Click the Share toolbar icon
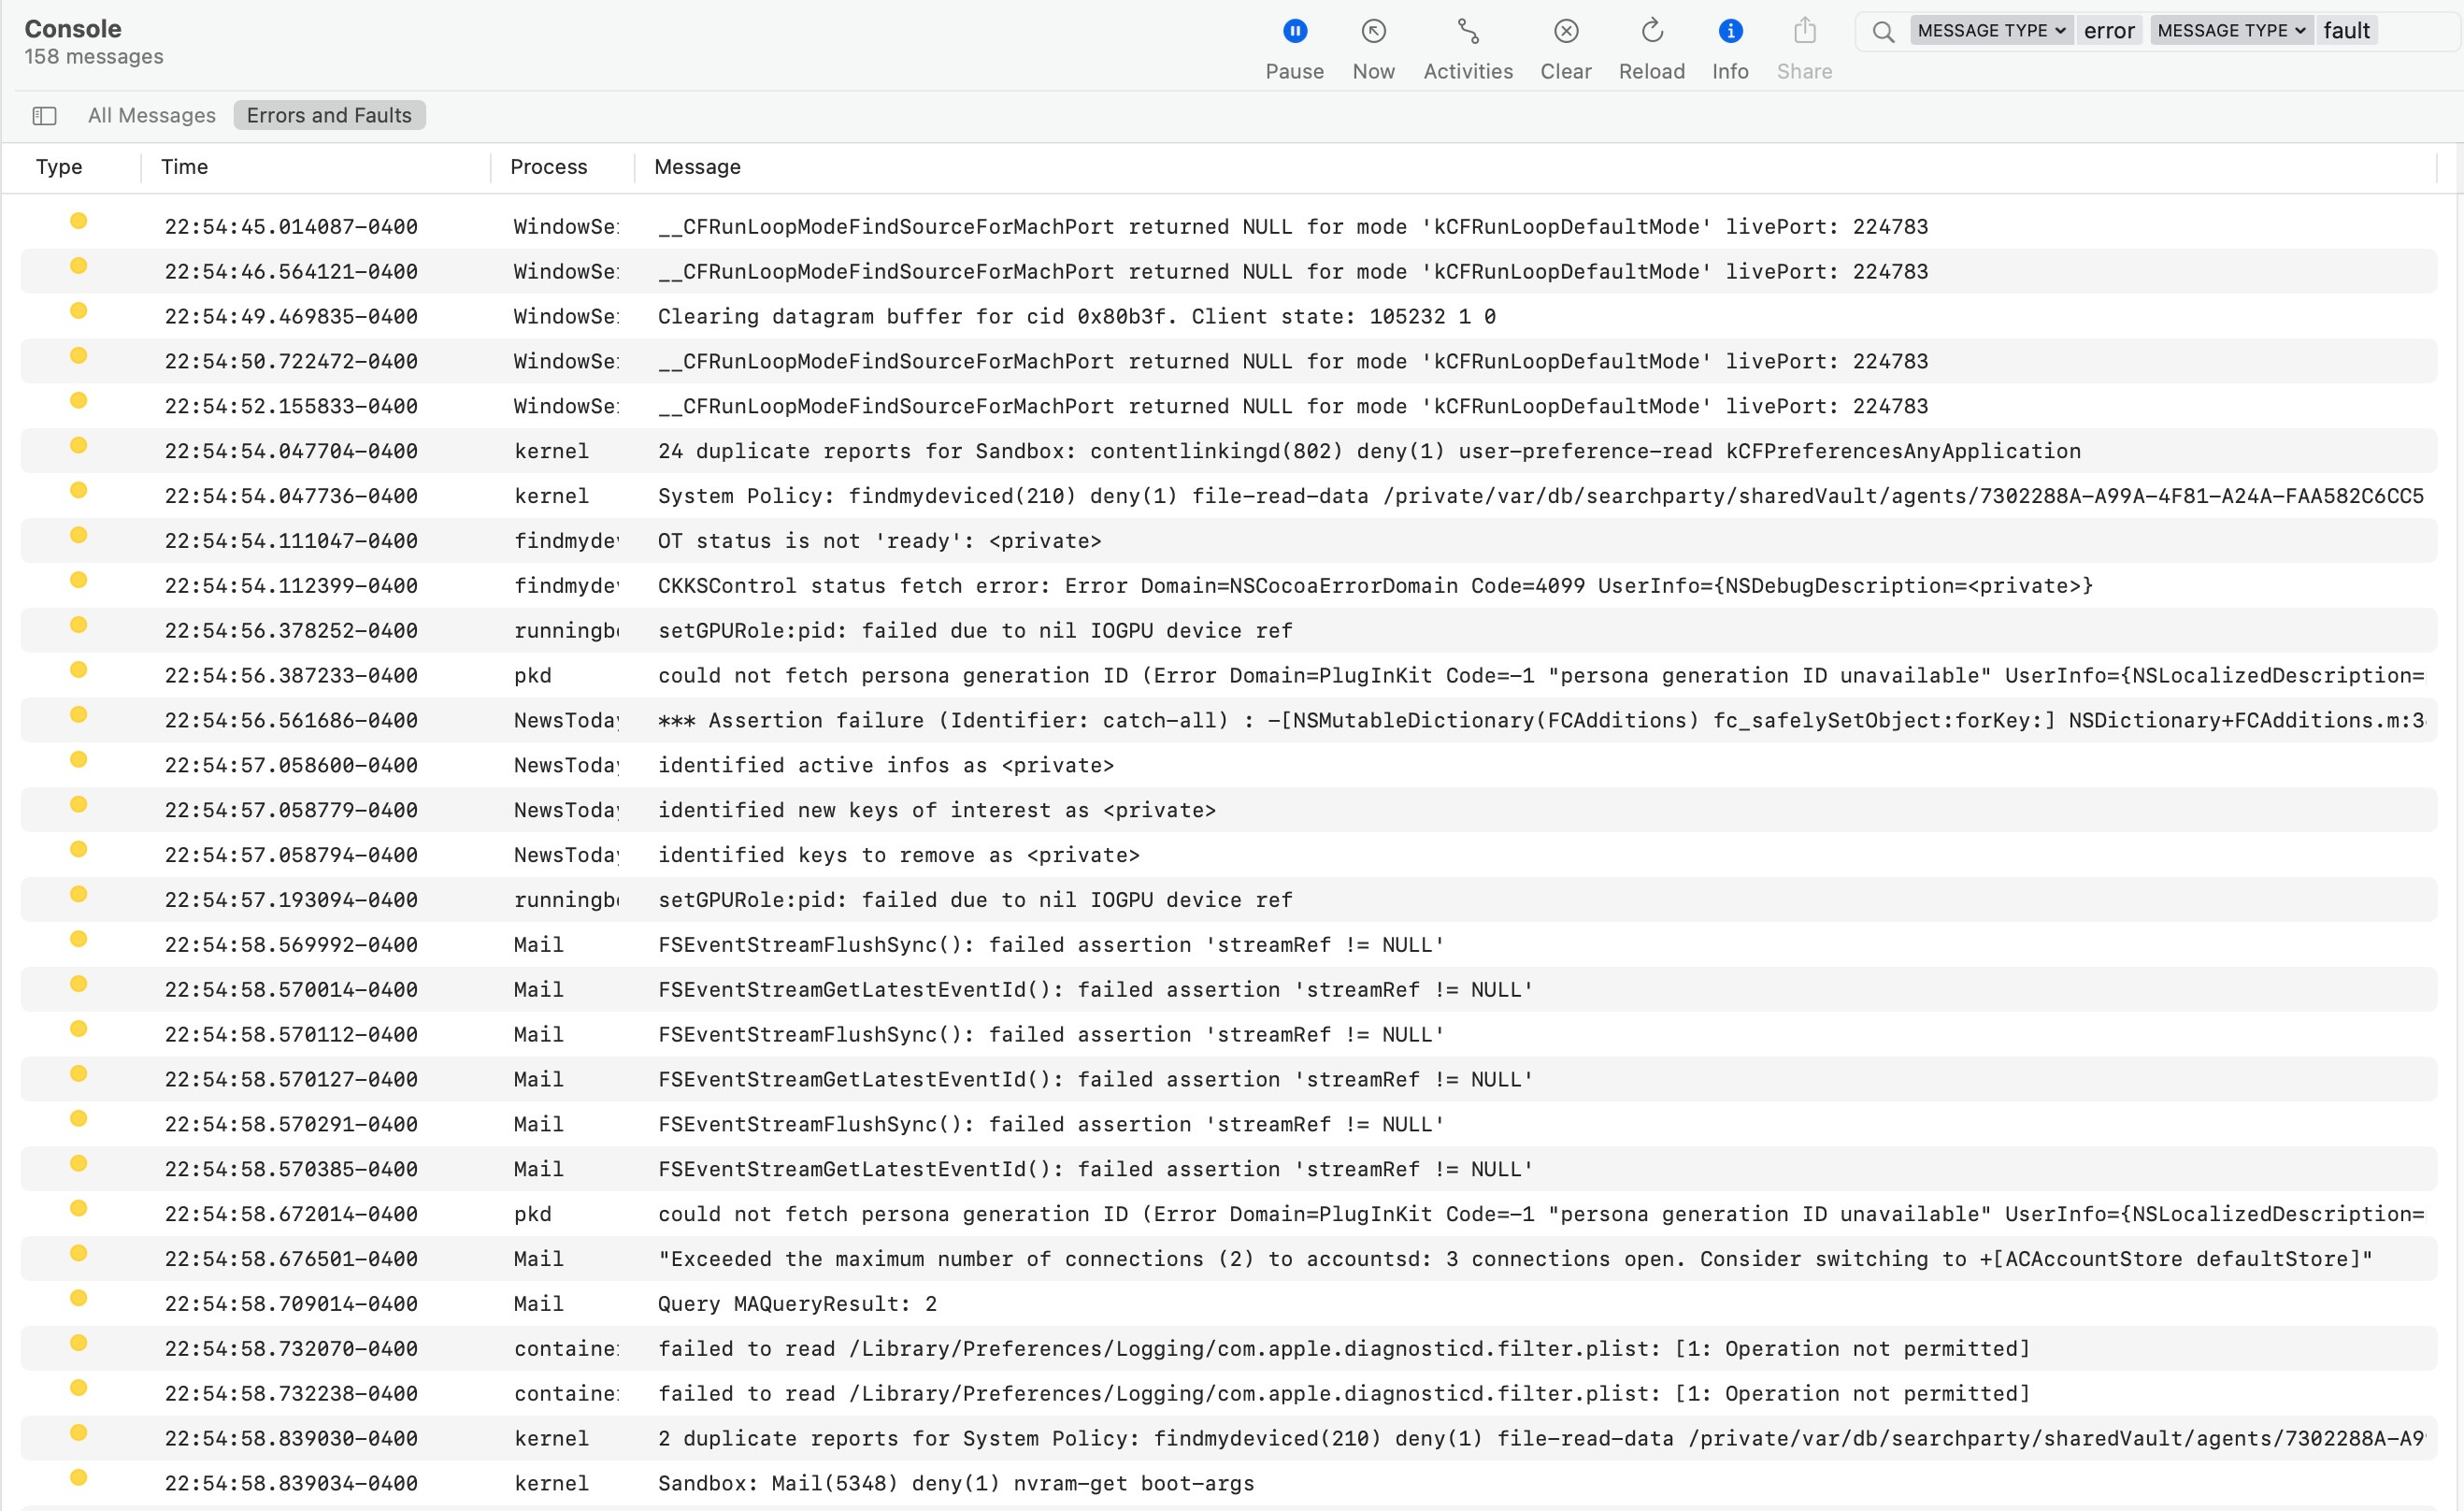2464x1511 pixels. coord(1804,32)
